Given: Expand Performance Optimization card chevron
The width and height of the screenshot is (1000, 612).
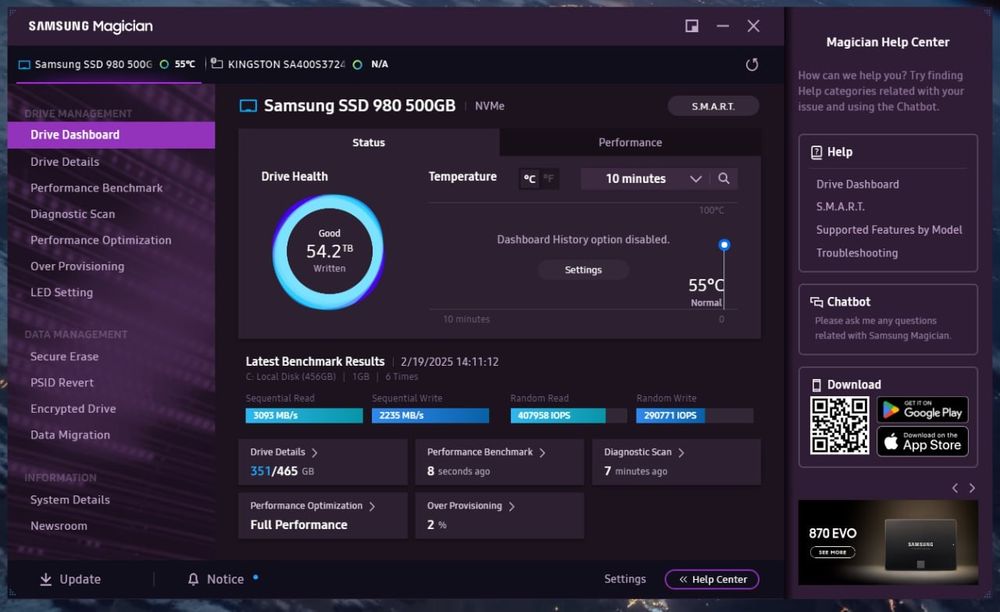Looking at the screenshot, I should pyautogui.click(x=372, y=506).
